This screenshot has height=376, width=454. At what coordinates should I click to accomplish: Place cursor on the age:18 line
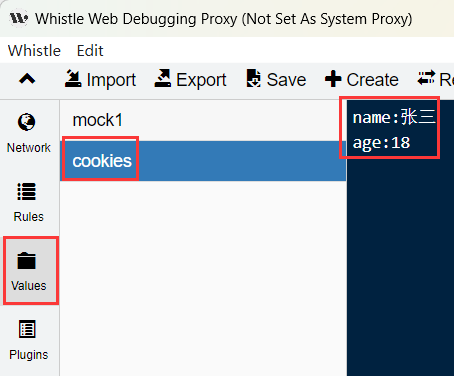coord(381,143)
